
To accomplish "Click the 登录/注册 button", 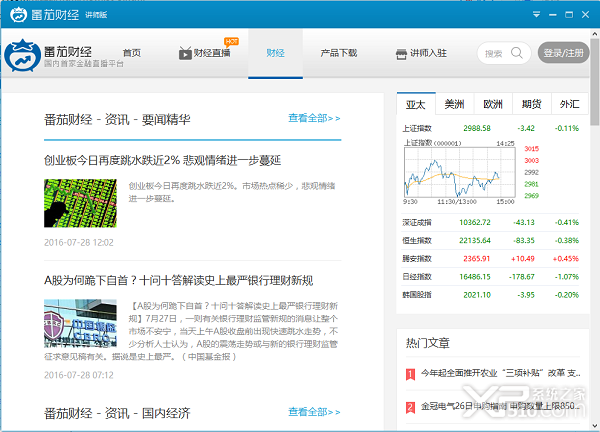I will pyautogui.click(x=563, y=53).
